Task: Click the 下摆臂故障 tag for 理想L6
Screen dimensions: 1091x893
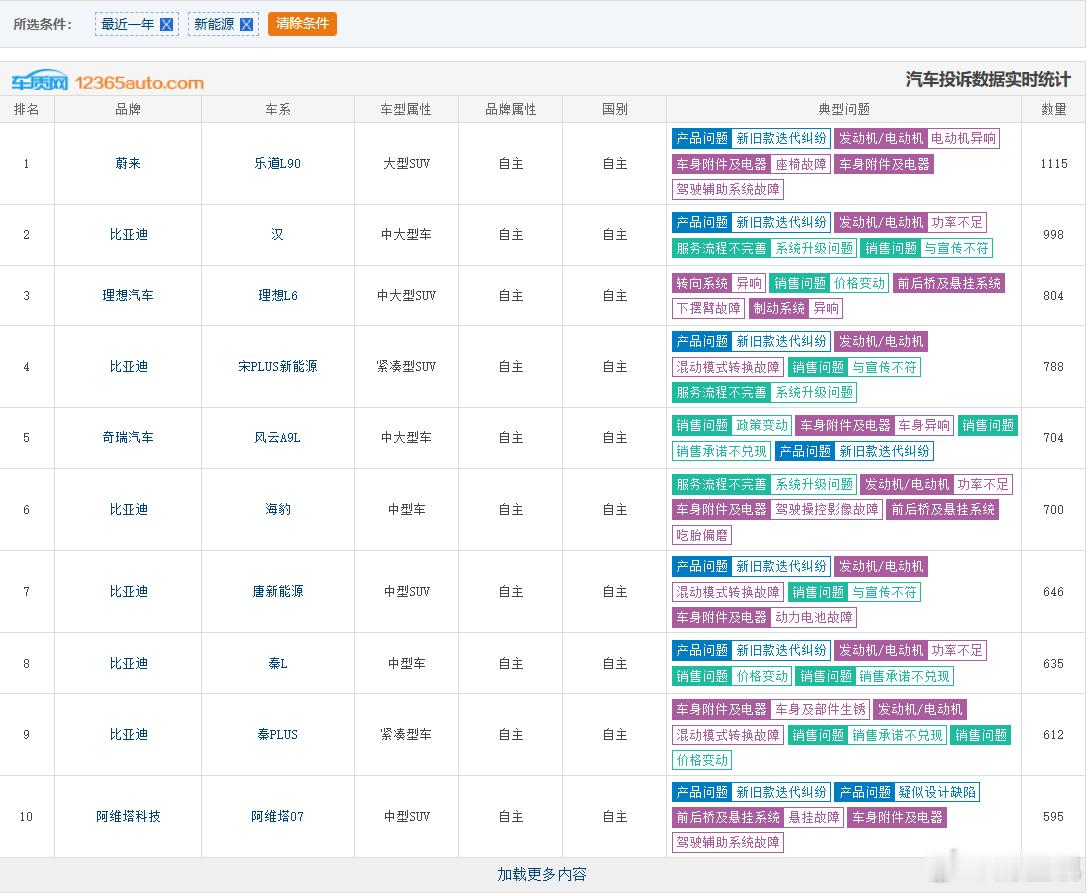Action: 708,308
